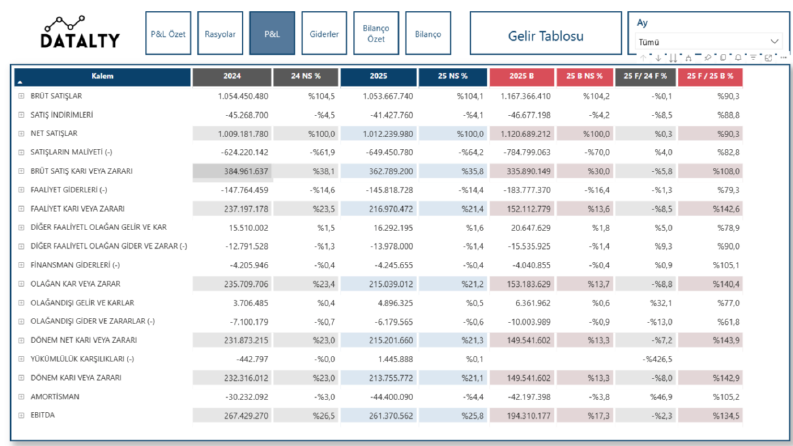Expand the AMORTİSMAN row
The width and height of the screenshot is (793, 446).
coord(21,397)
